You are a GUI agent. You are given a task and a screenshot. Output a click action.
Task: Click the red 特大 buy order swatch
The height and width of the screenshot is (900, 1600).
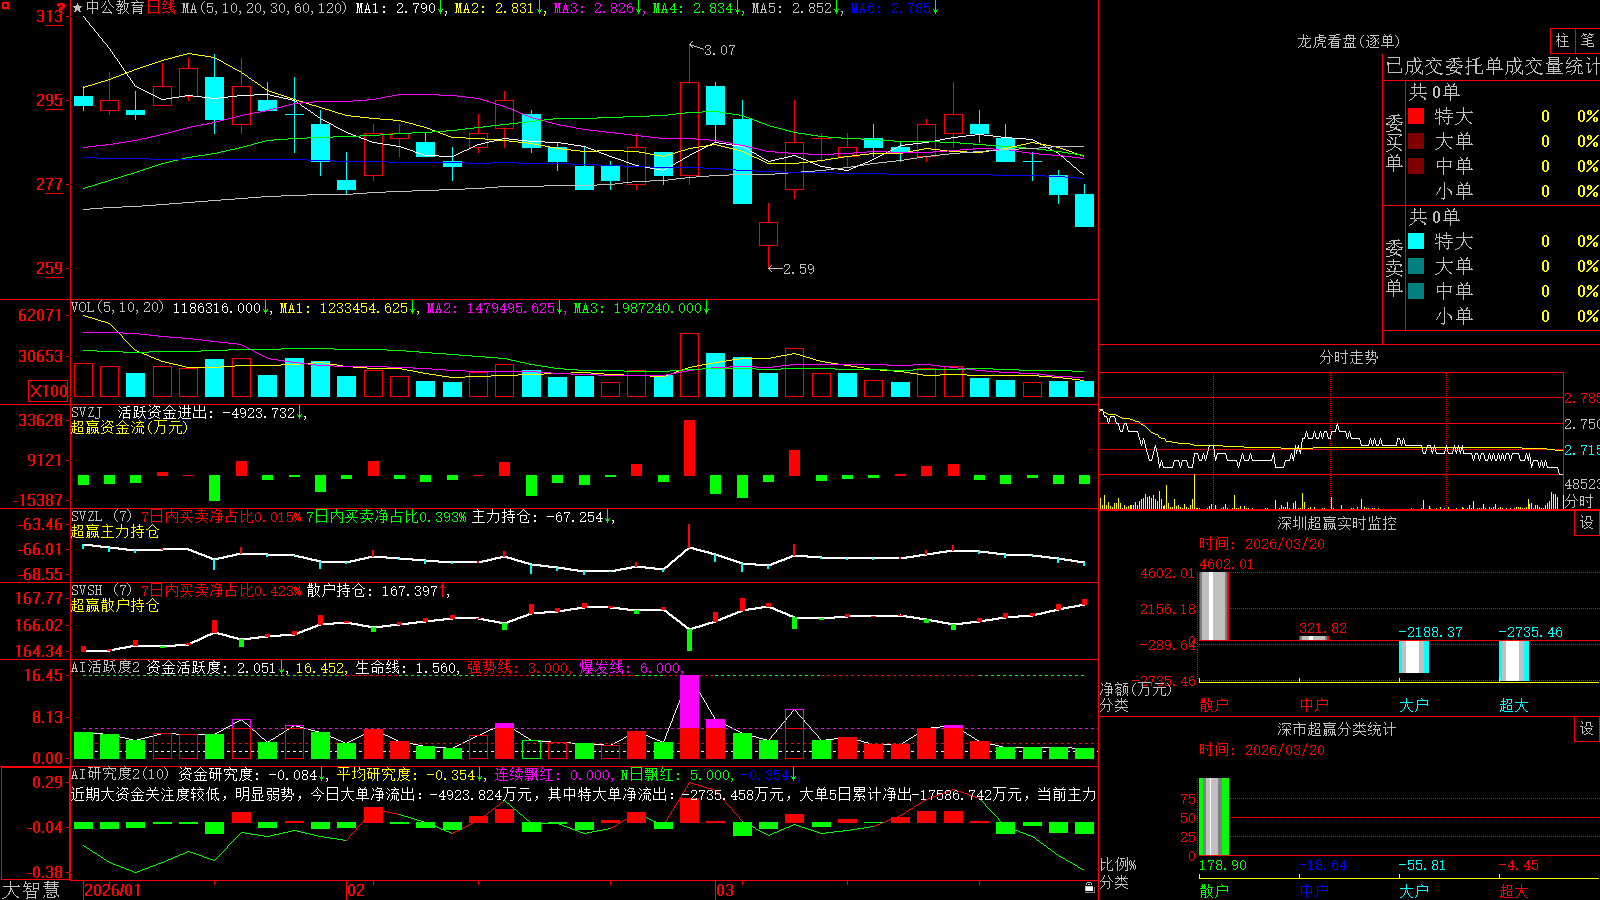(1416, 116)
